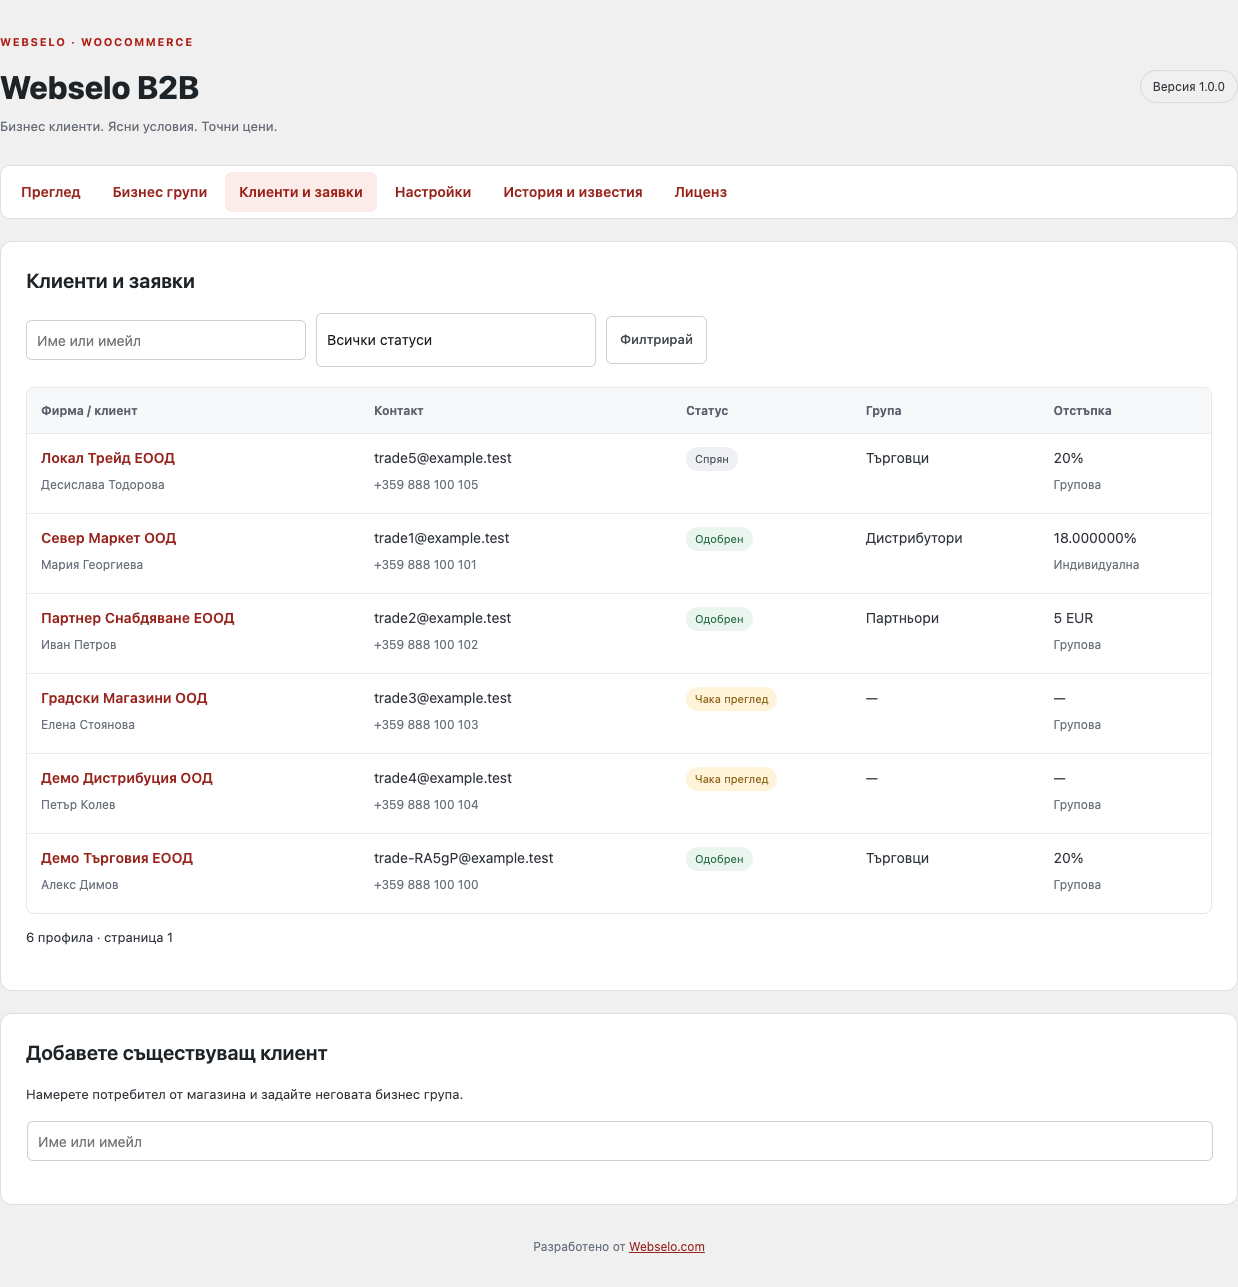1238x1287 pixels.
Task: Click the 6 профила · страница 1 text
Action: [100, 938]
